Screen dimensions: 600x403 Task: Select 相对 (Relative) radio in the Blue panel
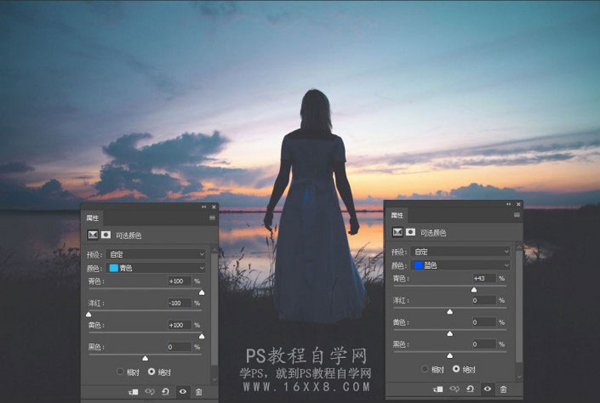(x=424, y=369)
